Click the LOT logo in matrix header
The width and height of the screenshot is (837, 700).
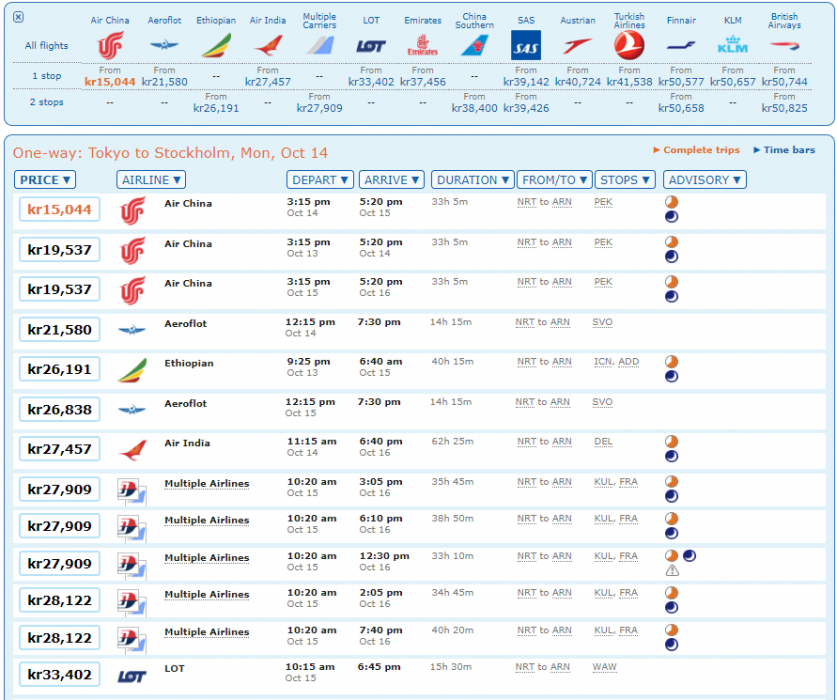pyautogui.click(x=371, y=46)
